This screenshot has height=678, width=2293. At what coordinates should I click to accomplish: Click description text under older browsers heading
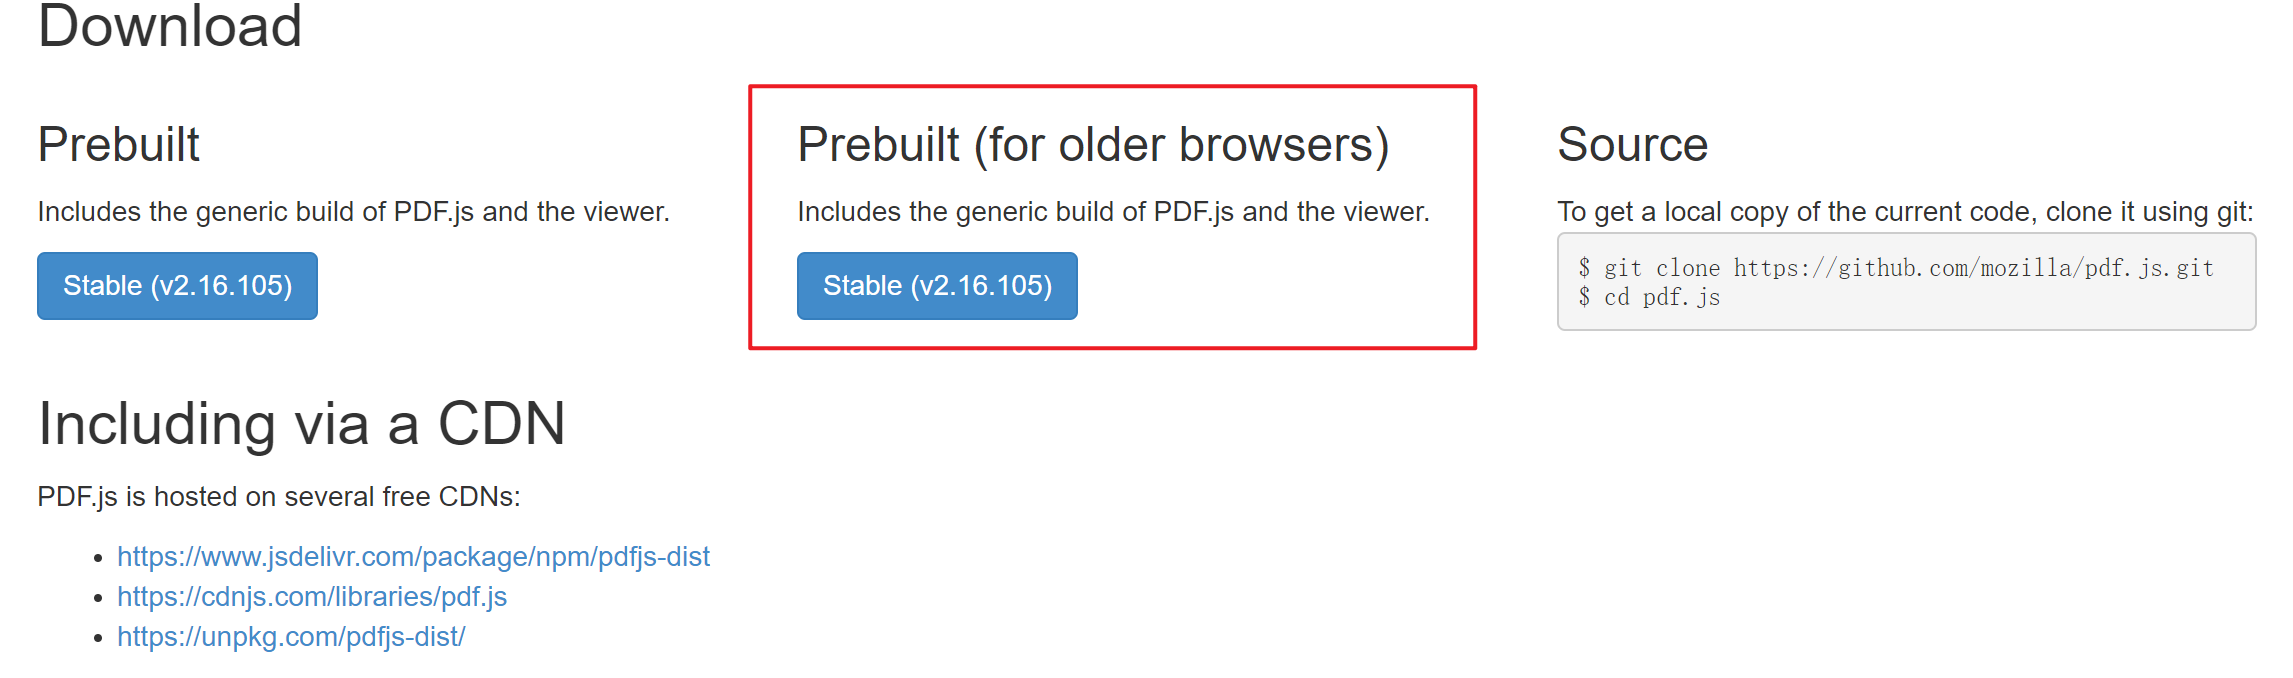click(1113, 212)
